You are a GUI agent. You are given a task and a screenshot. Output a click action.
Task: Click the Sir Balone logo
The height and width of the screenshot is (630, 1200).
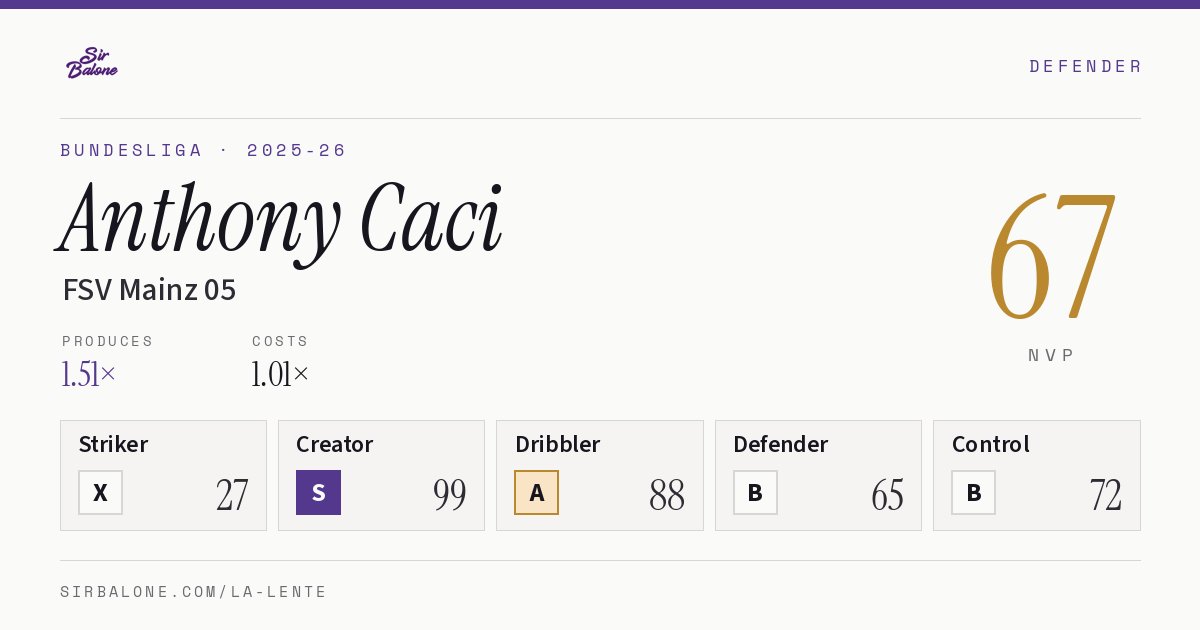(92, 63)
